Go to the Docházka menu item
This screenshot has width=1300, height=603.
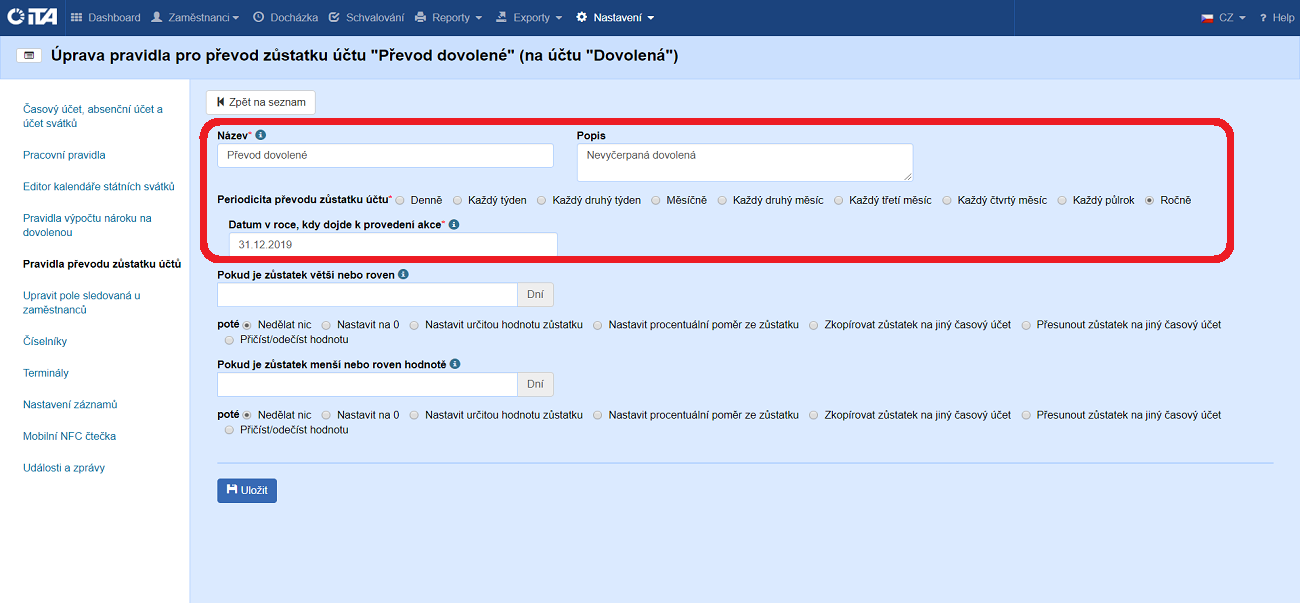tap(286, 18)
